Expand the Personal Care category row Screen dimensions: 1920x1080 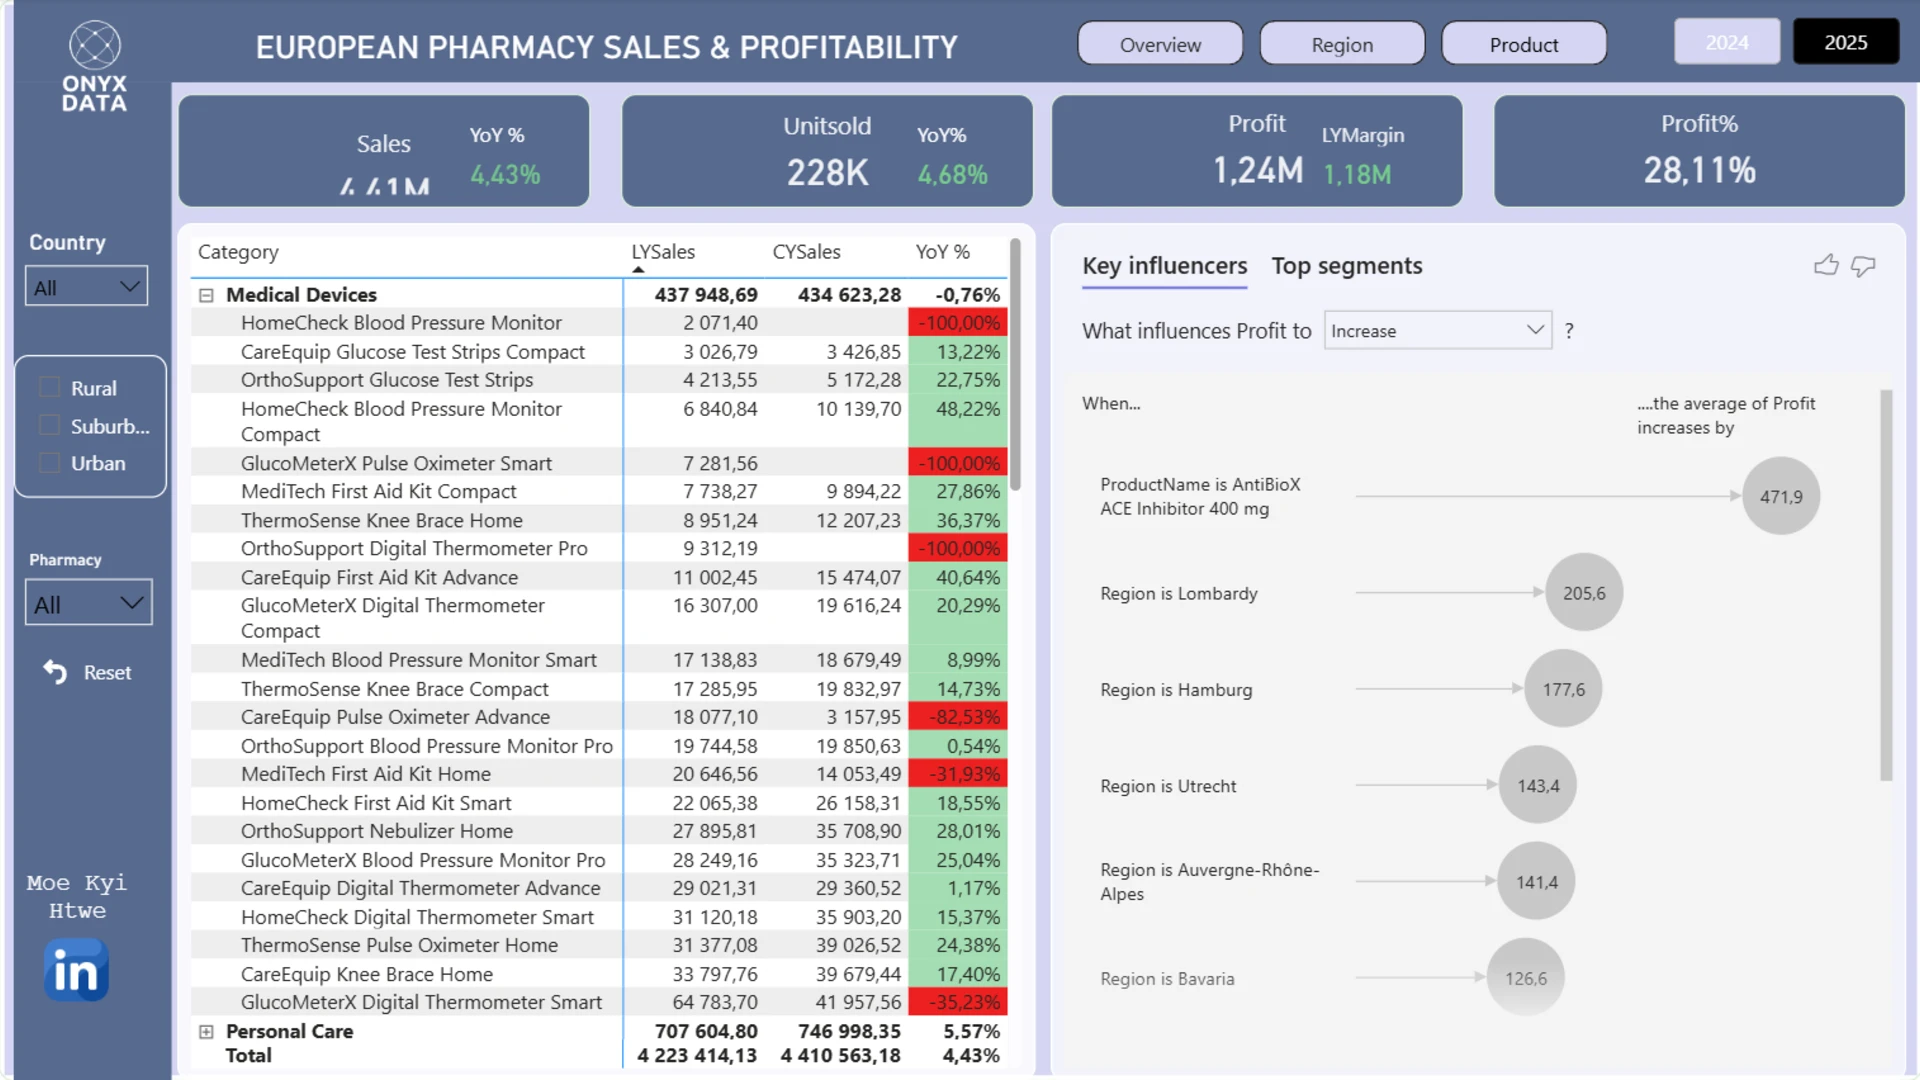pos(206,1032)
